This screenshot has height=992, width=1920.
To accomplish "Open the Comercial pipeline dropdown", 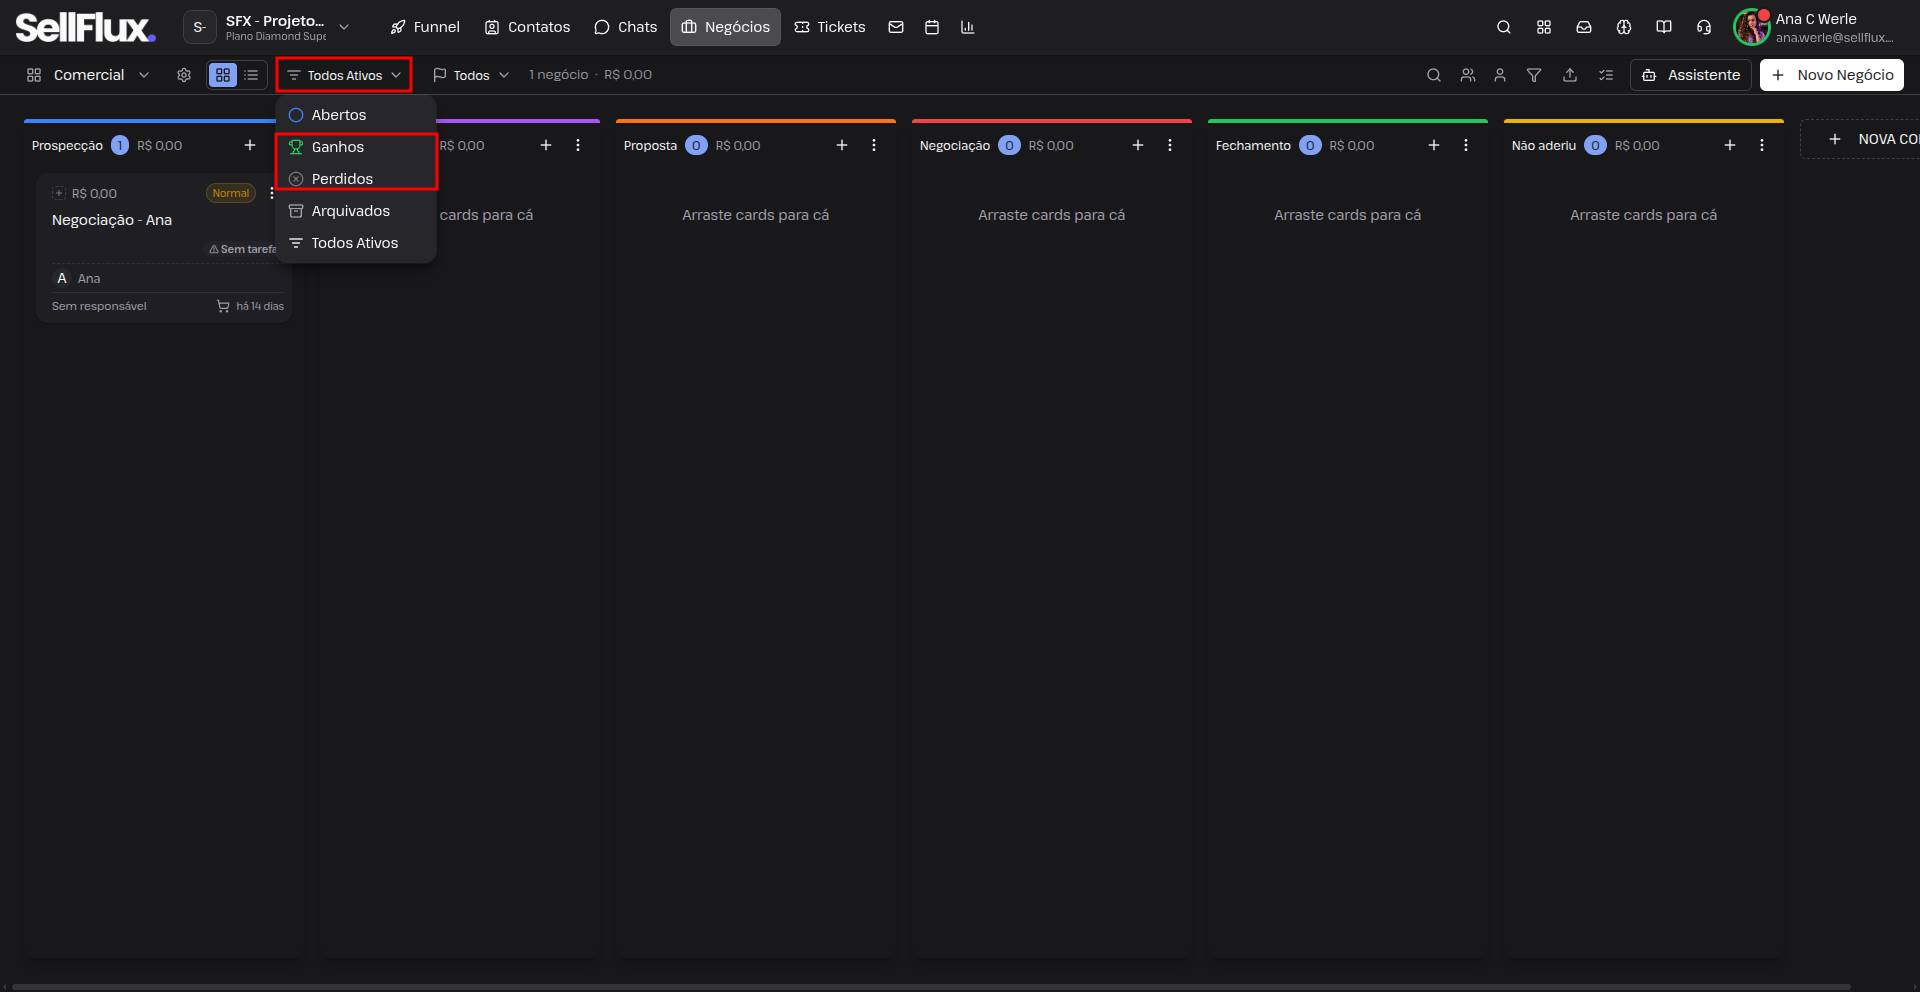I will 88,75.
